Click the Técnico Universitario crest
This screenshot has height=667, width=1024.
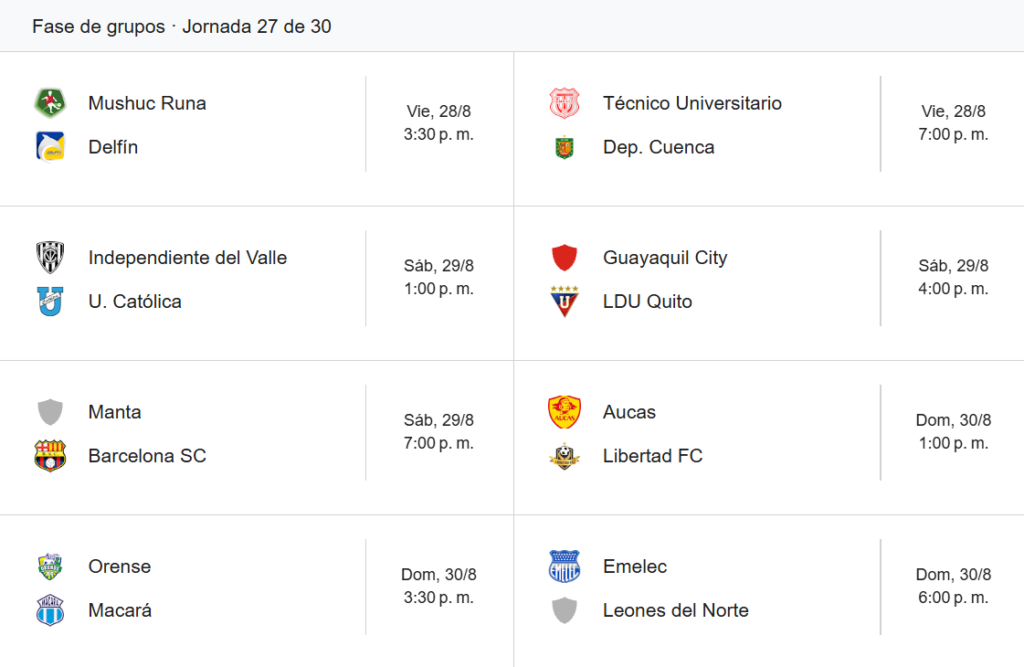pos(564,103)
